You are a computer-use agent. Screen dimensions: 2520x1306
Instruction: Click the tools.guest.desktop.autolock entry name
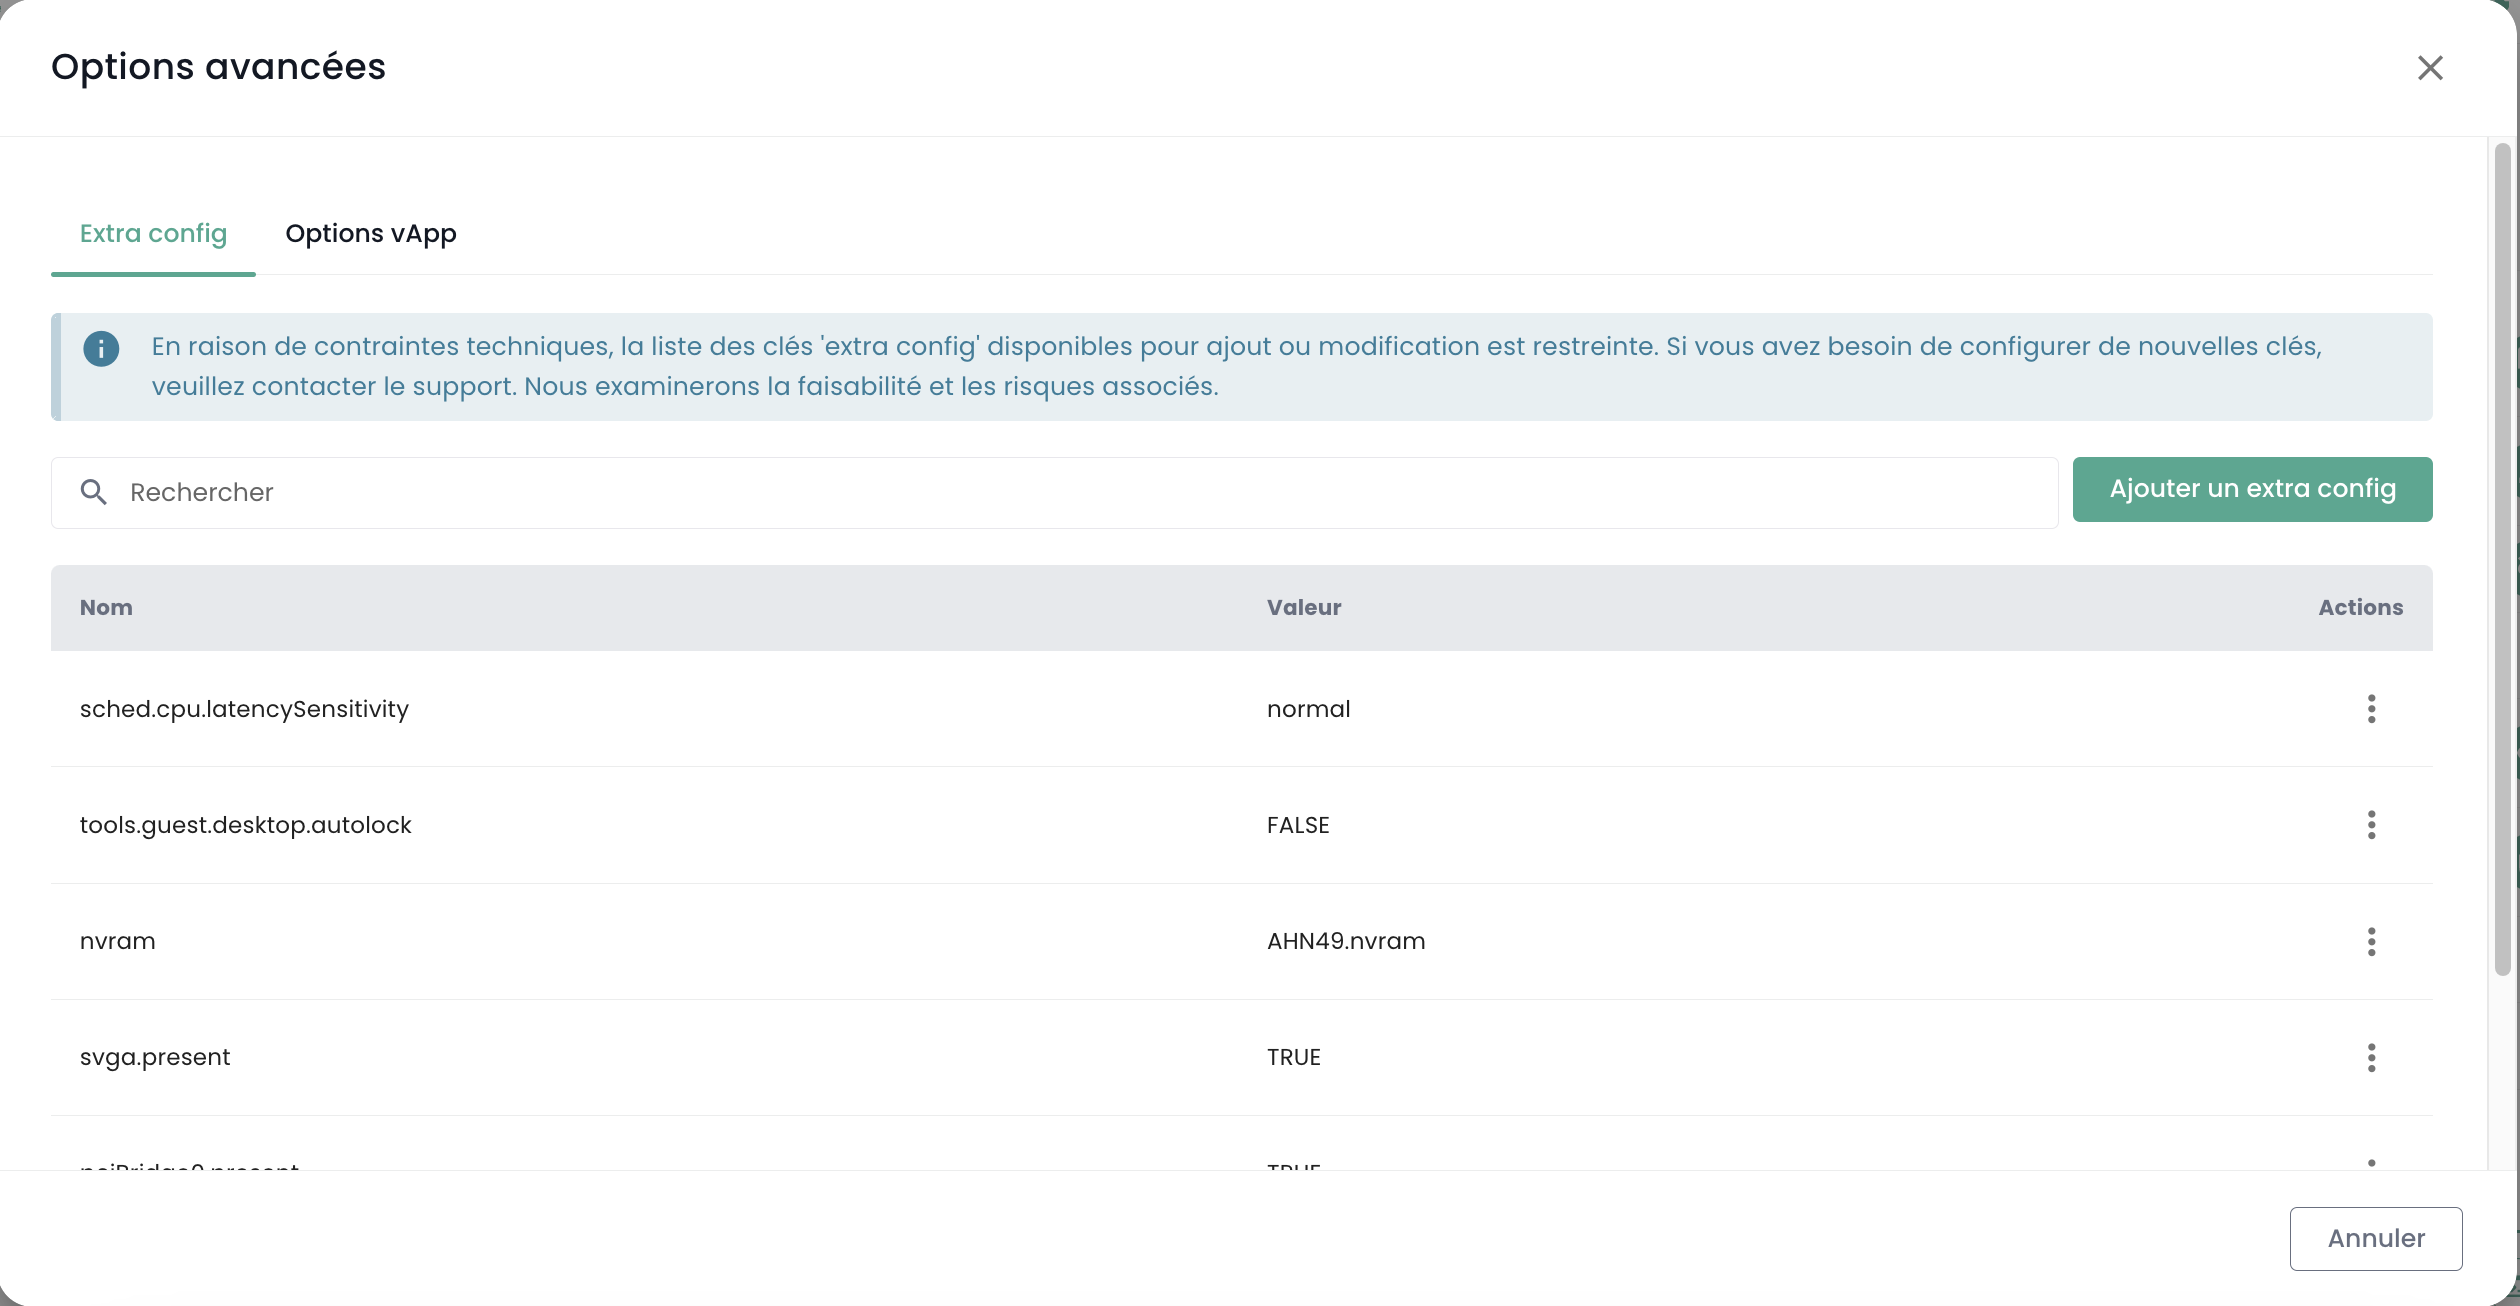(245, 825)
